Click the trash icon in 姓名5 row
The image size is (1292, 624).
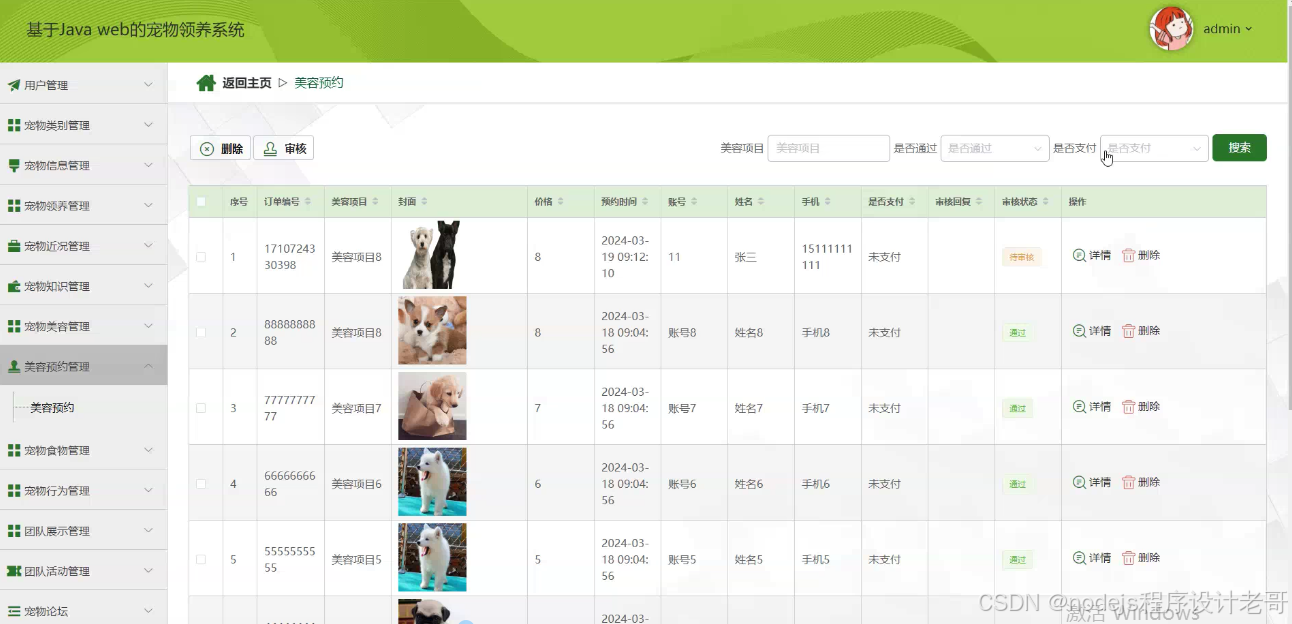point(1128,558)
